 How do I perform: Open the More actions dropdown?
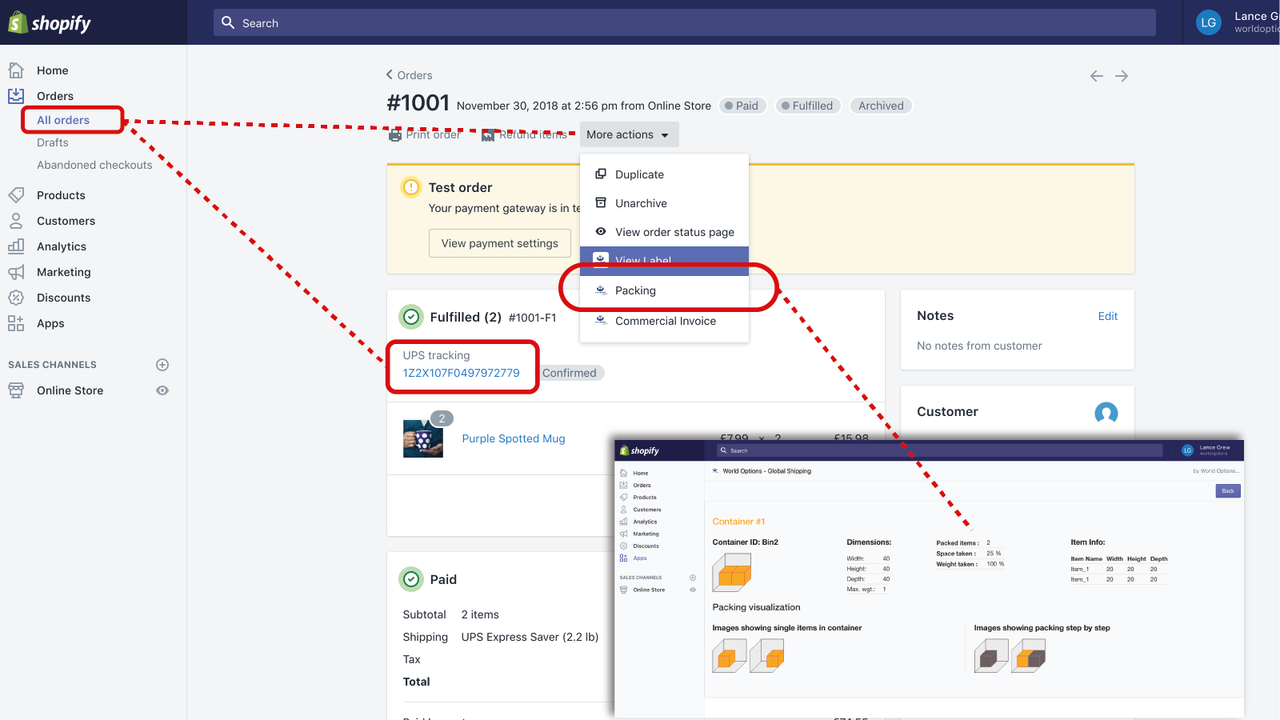tap(628, 134)
